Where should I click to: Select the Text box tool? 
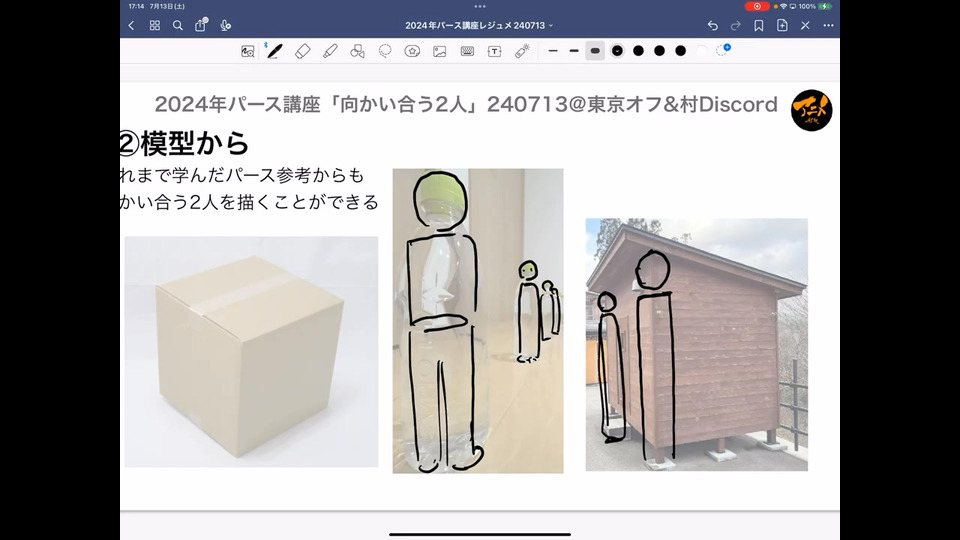494,51
